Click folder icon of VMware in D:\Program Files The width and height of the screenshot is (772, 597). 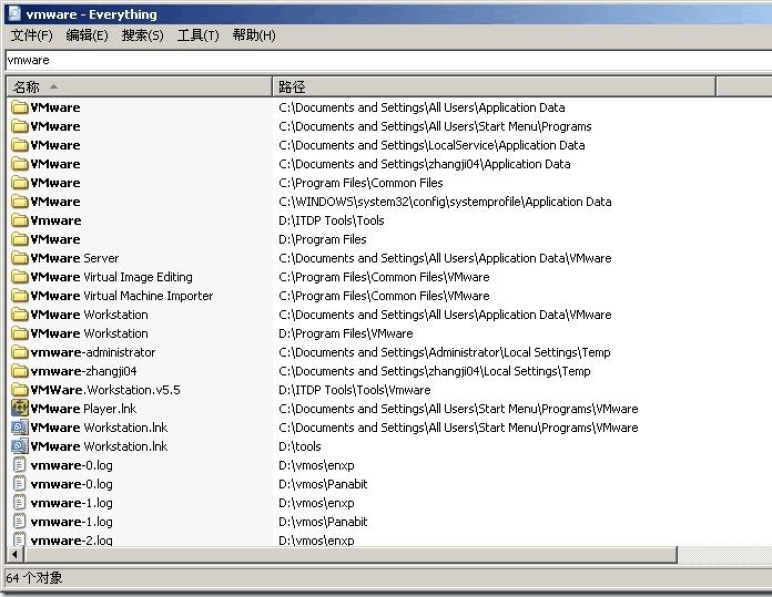pyautogui.click(x=20, y=239)
